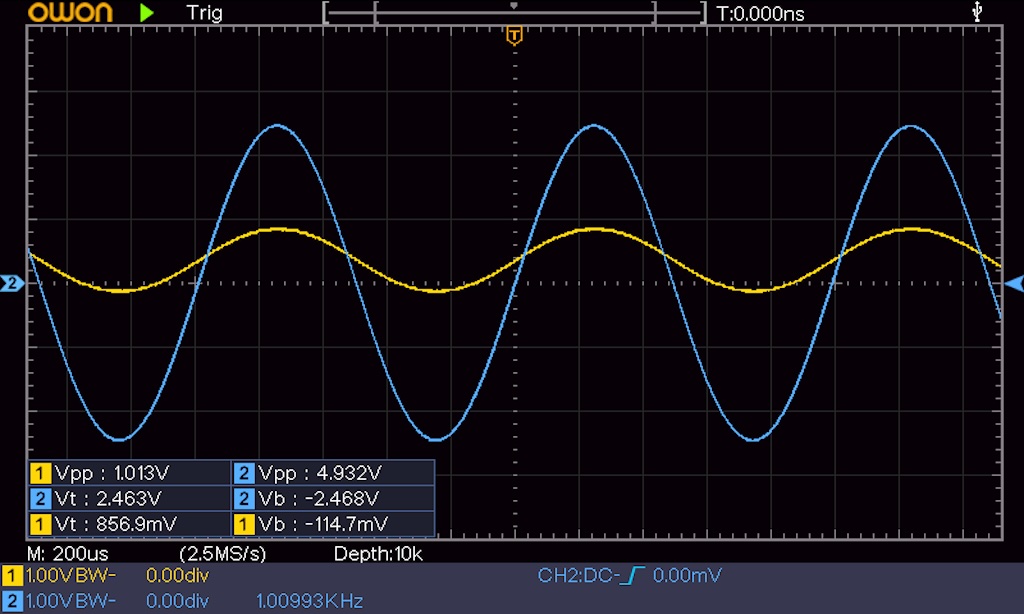Click the green Run status play icon
1024x614 pixels.
(x=147, y=13)
